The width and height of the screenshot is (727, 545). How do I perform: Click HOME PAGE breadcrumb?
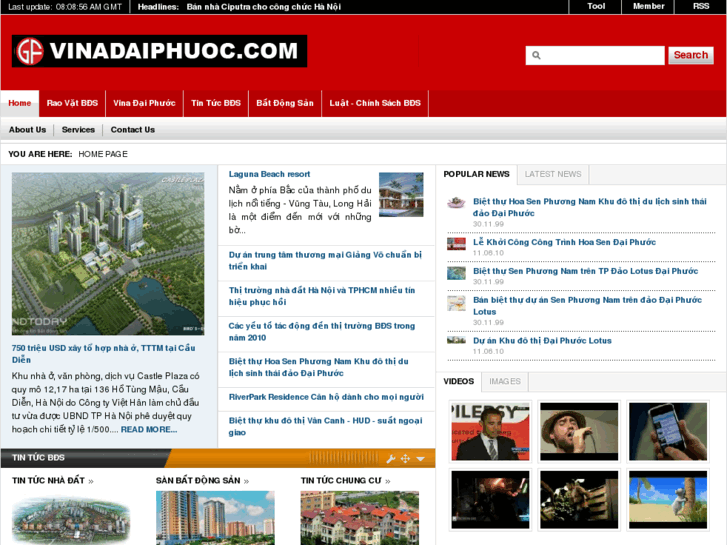103,154
